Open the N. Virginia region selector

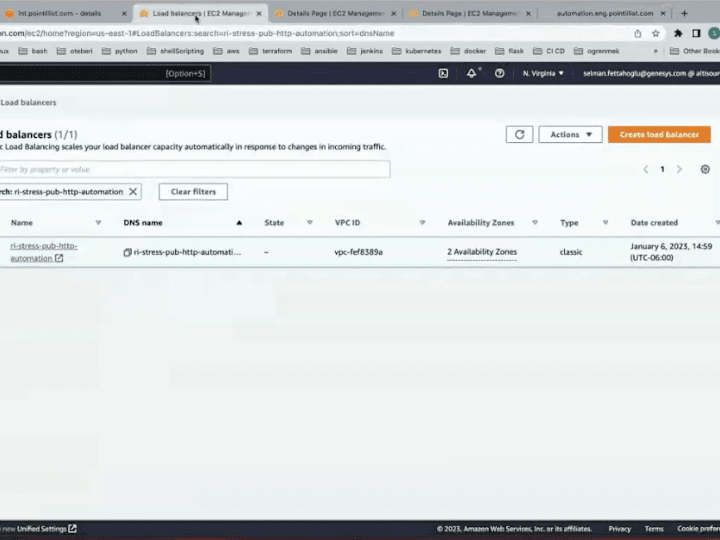pyautogui.click(x=543, y=73)
